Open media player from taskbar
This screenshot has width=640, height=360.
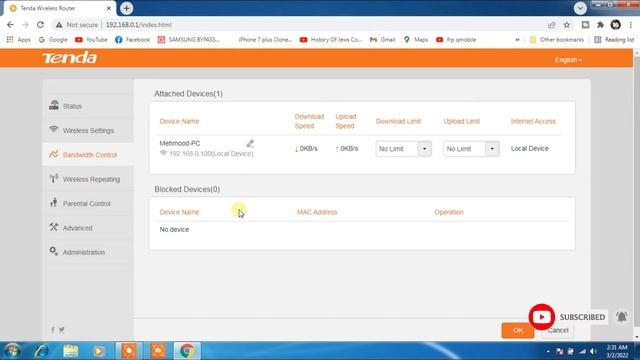click(98, 351)
